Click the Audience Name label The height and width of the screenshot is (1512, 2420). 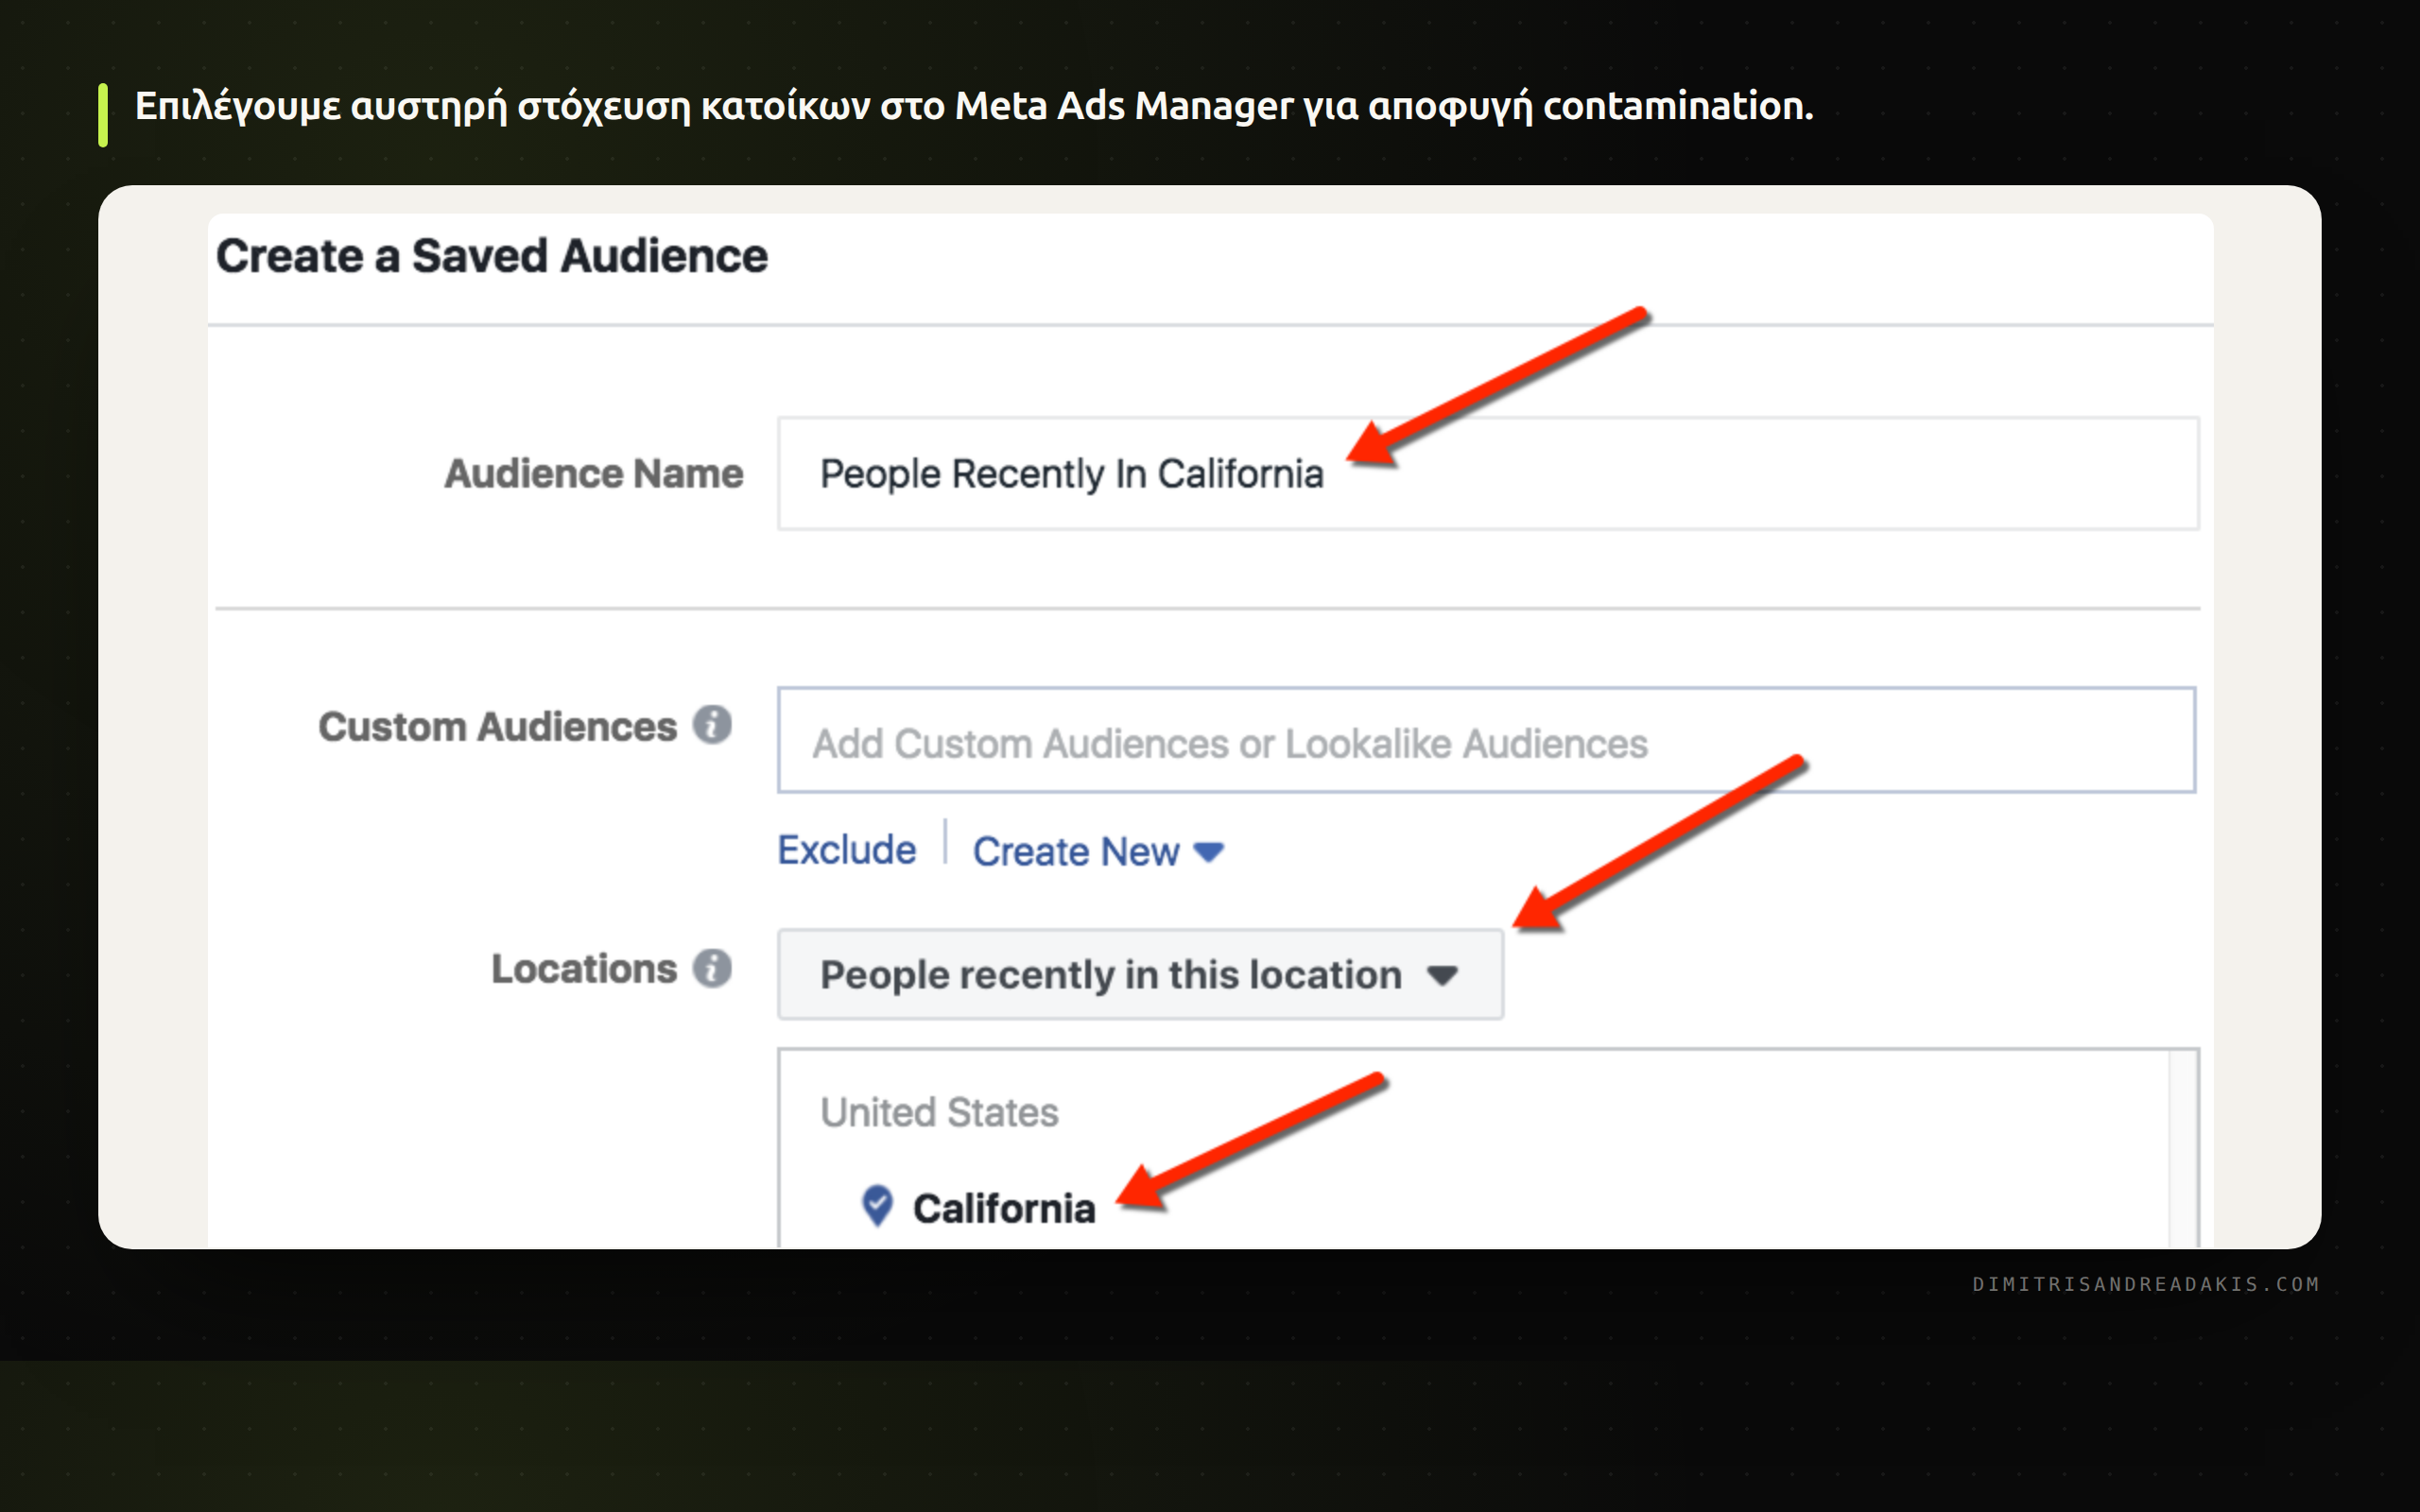[x=594, y=473]
